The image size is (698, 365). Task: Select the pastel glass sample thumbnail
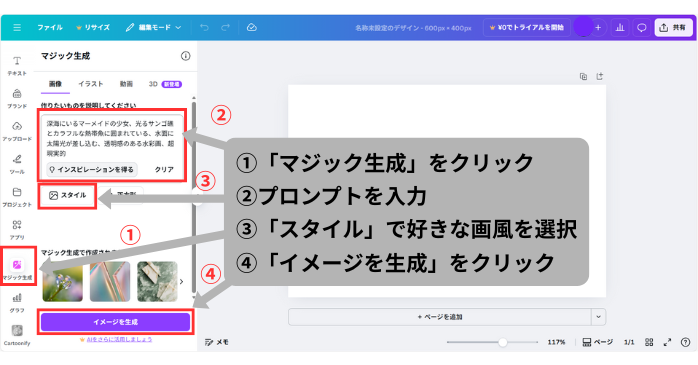click(110, 281)
